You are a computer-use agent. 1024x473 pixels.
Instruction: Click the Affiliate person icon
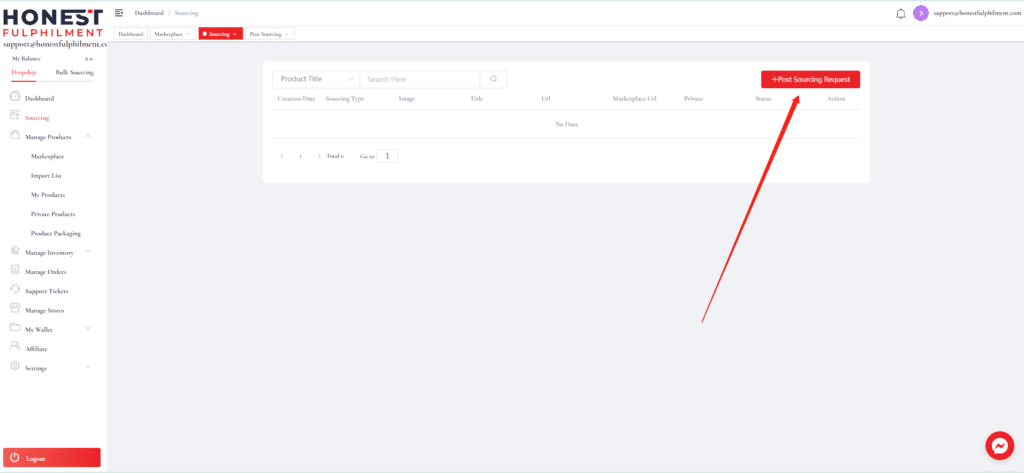pyautogui.click(x=15, y=347)
